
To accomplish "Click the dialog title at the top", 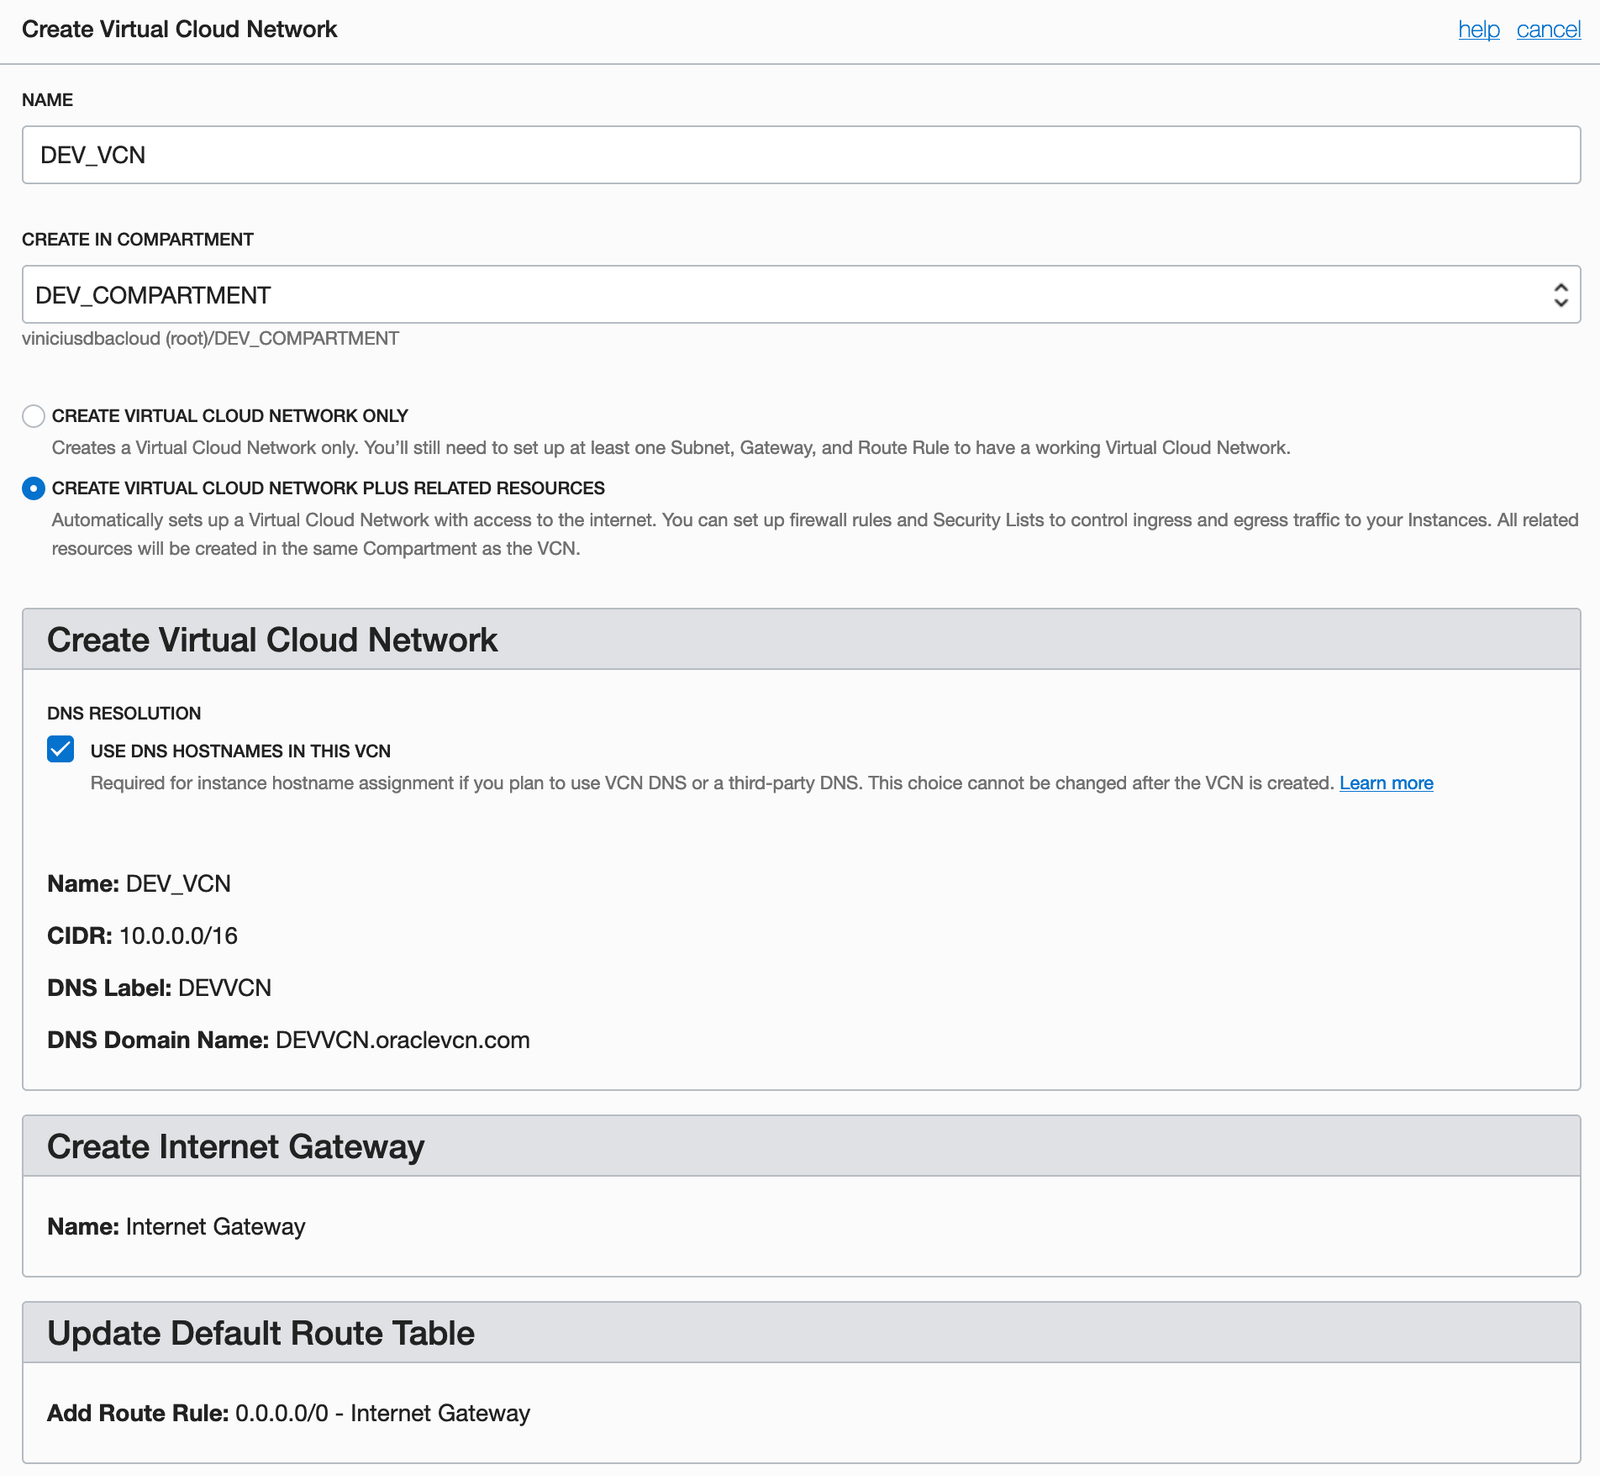I will (180, 29).
